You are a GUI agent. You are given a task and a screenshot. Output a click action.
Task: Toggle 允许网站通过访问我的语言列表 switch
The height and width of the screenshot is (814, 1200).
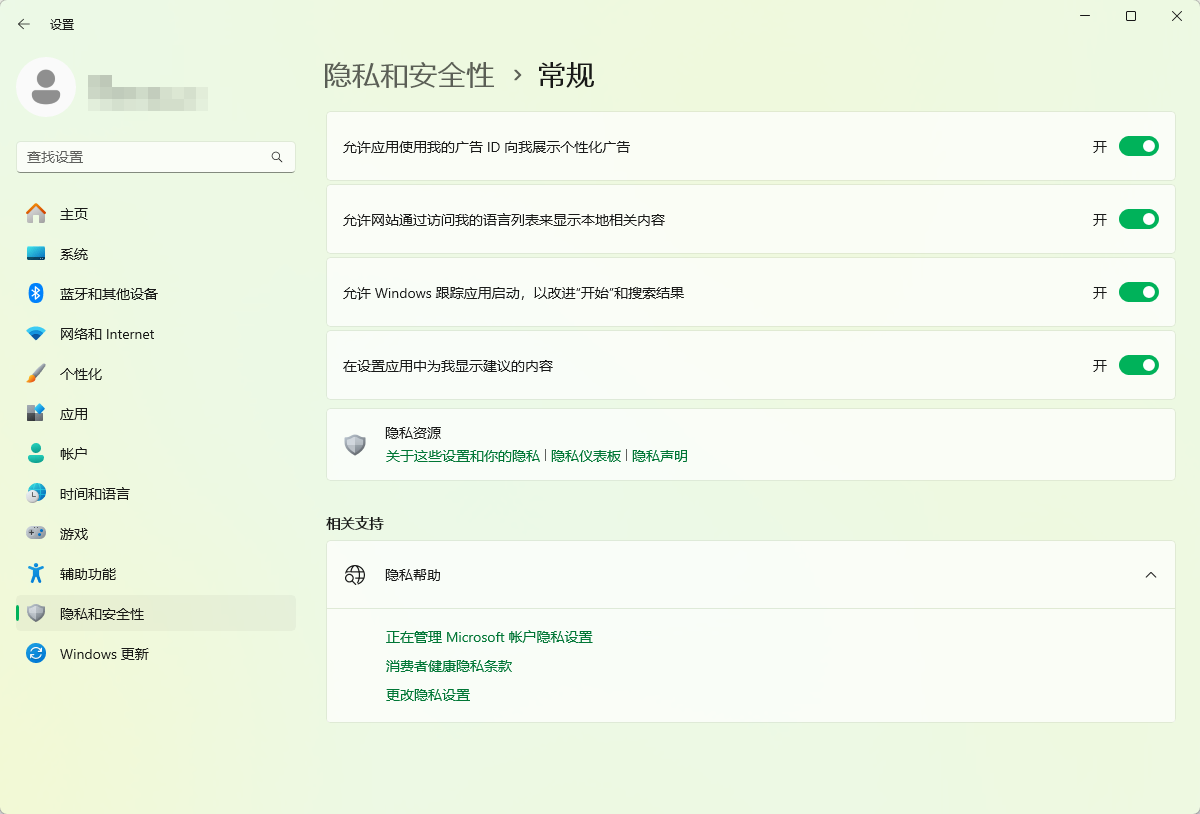pos(1138,219)
